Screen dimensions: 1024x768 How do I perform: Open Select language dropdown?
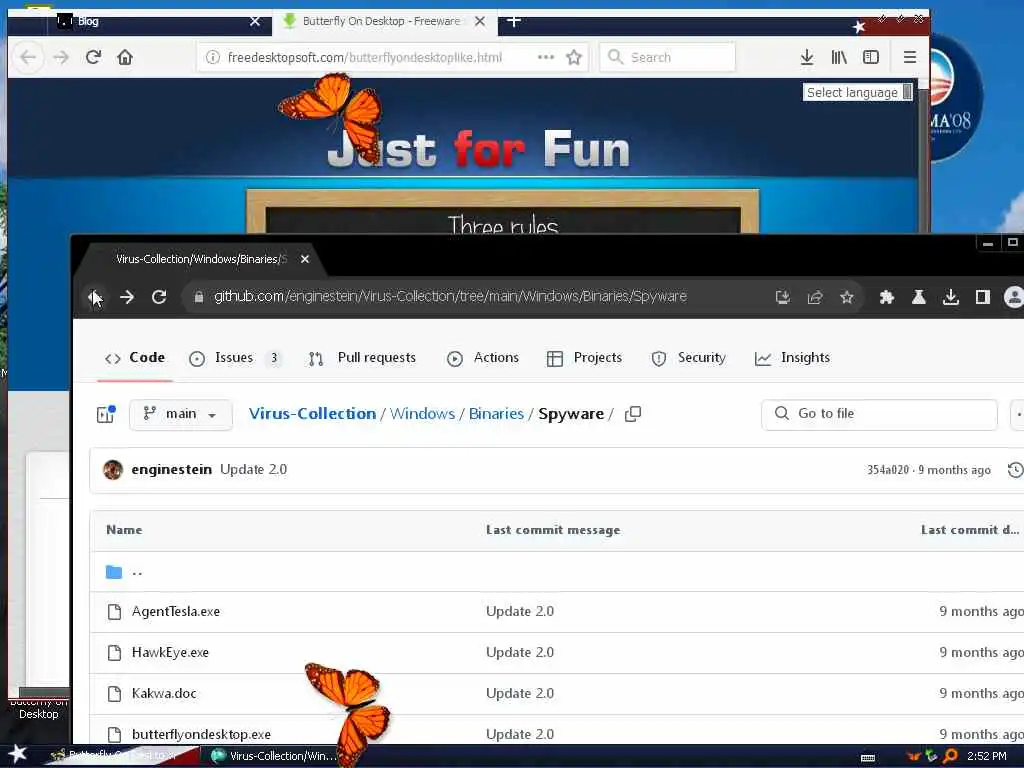pyautogui.click(x=859, y=92)
